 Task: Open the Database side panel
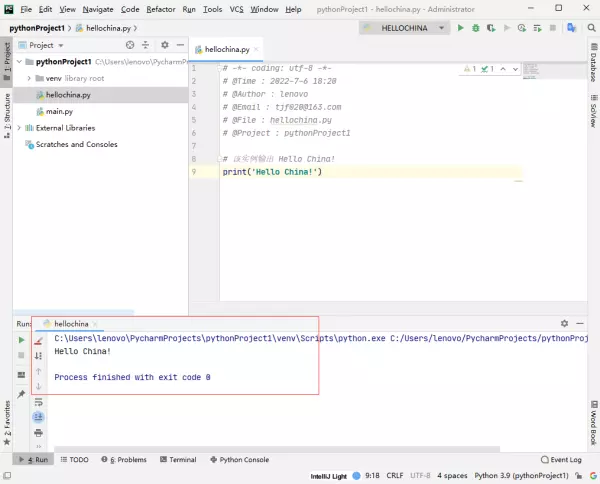[x=593, y=62]
